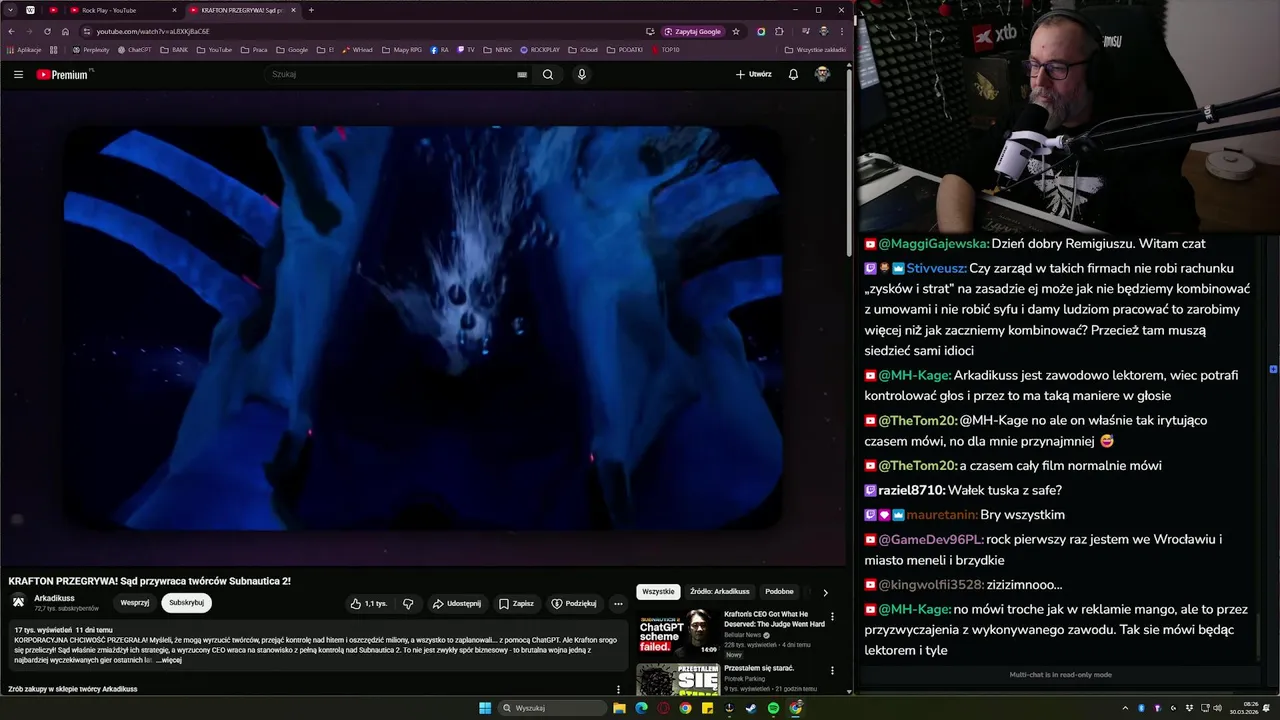This screenshot has height=720, width=1280.
Task: Share the video via Udostępnij
Action: click(x=457, y=603)
